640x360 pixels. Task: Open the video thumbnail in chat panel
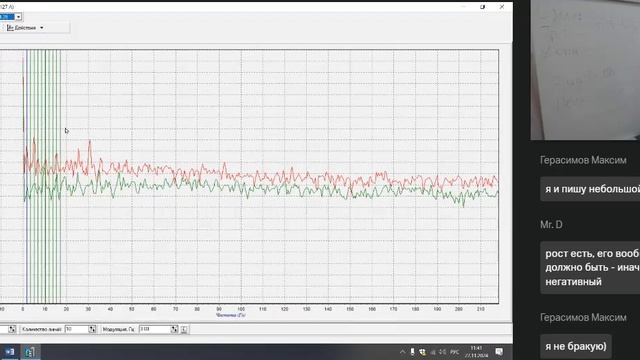click(x=585, y=70)
